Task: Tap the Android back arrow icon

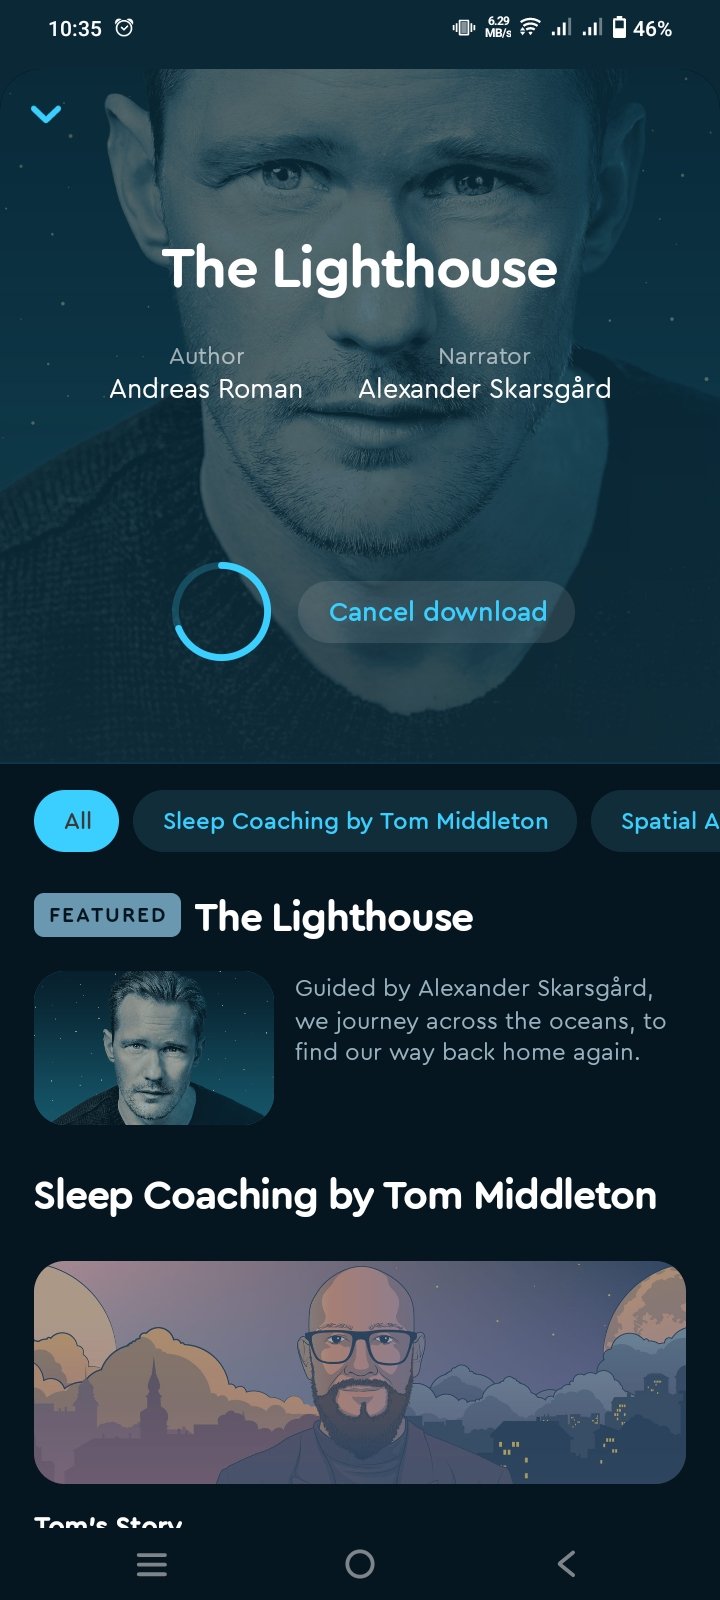Action: click(x=567, y=1564)
